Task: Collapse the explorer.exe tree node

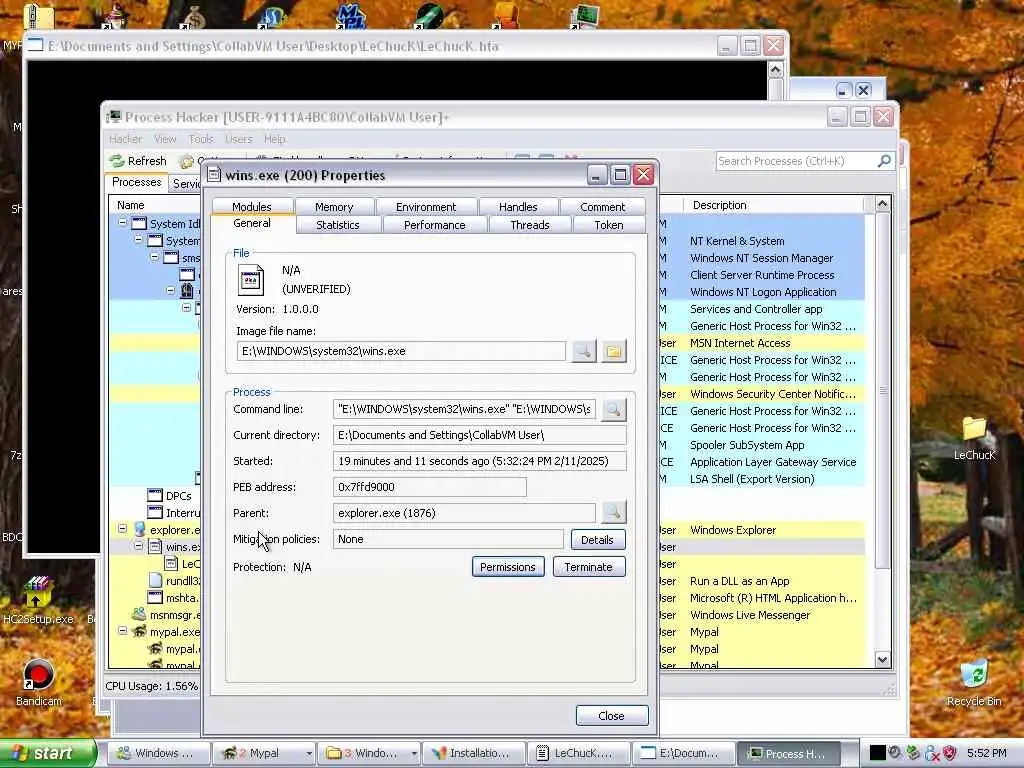Action: 122,529
